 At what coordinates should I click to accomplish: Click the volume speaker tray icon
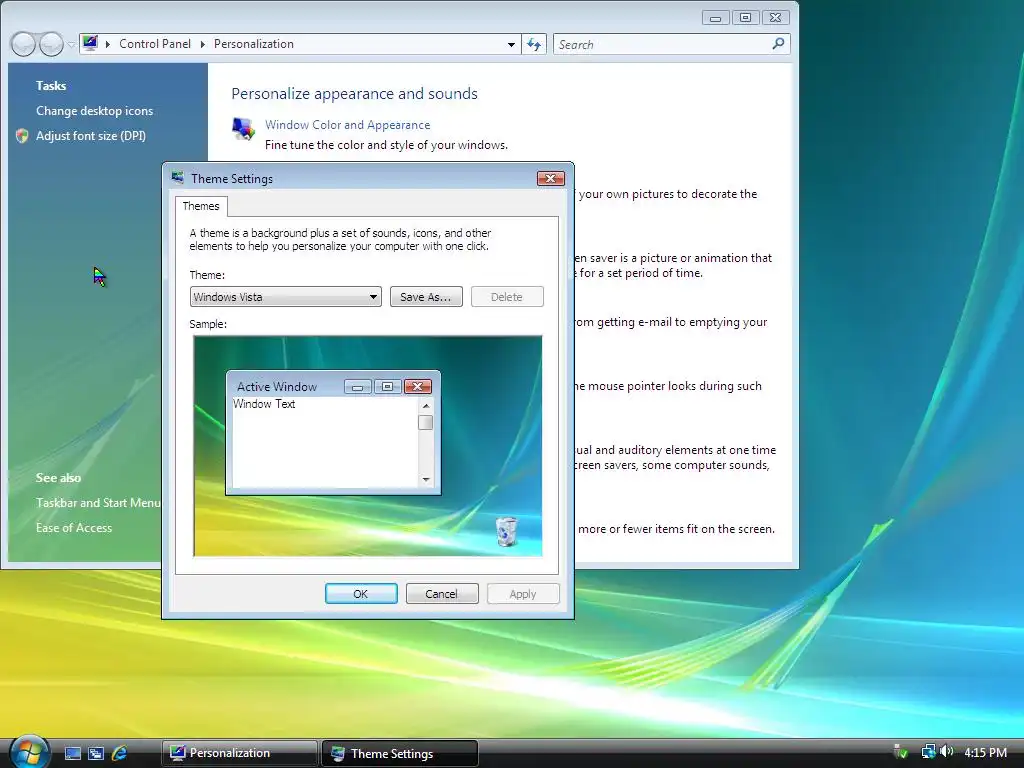[947, 752]
